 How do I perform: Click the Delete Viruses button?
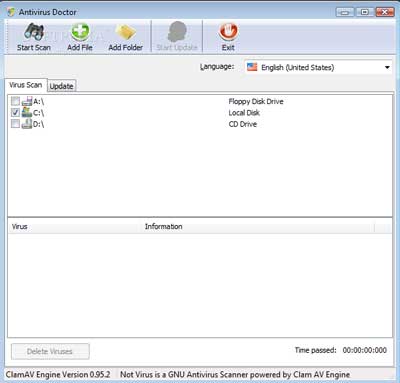pyautogui.click(x=50, y=351)
